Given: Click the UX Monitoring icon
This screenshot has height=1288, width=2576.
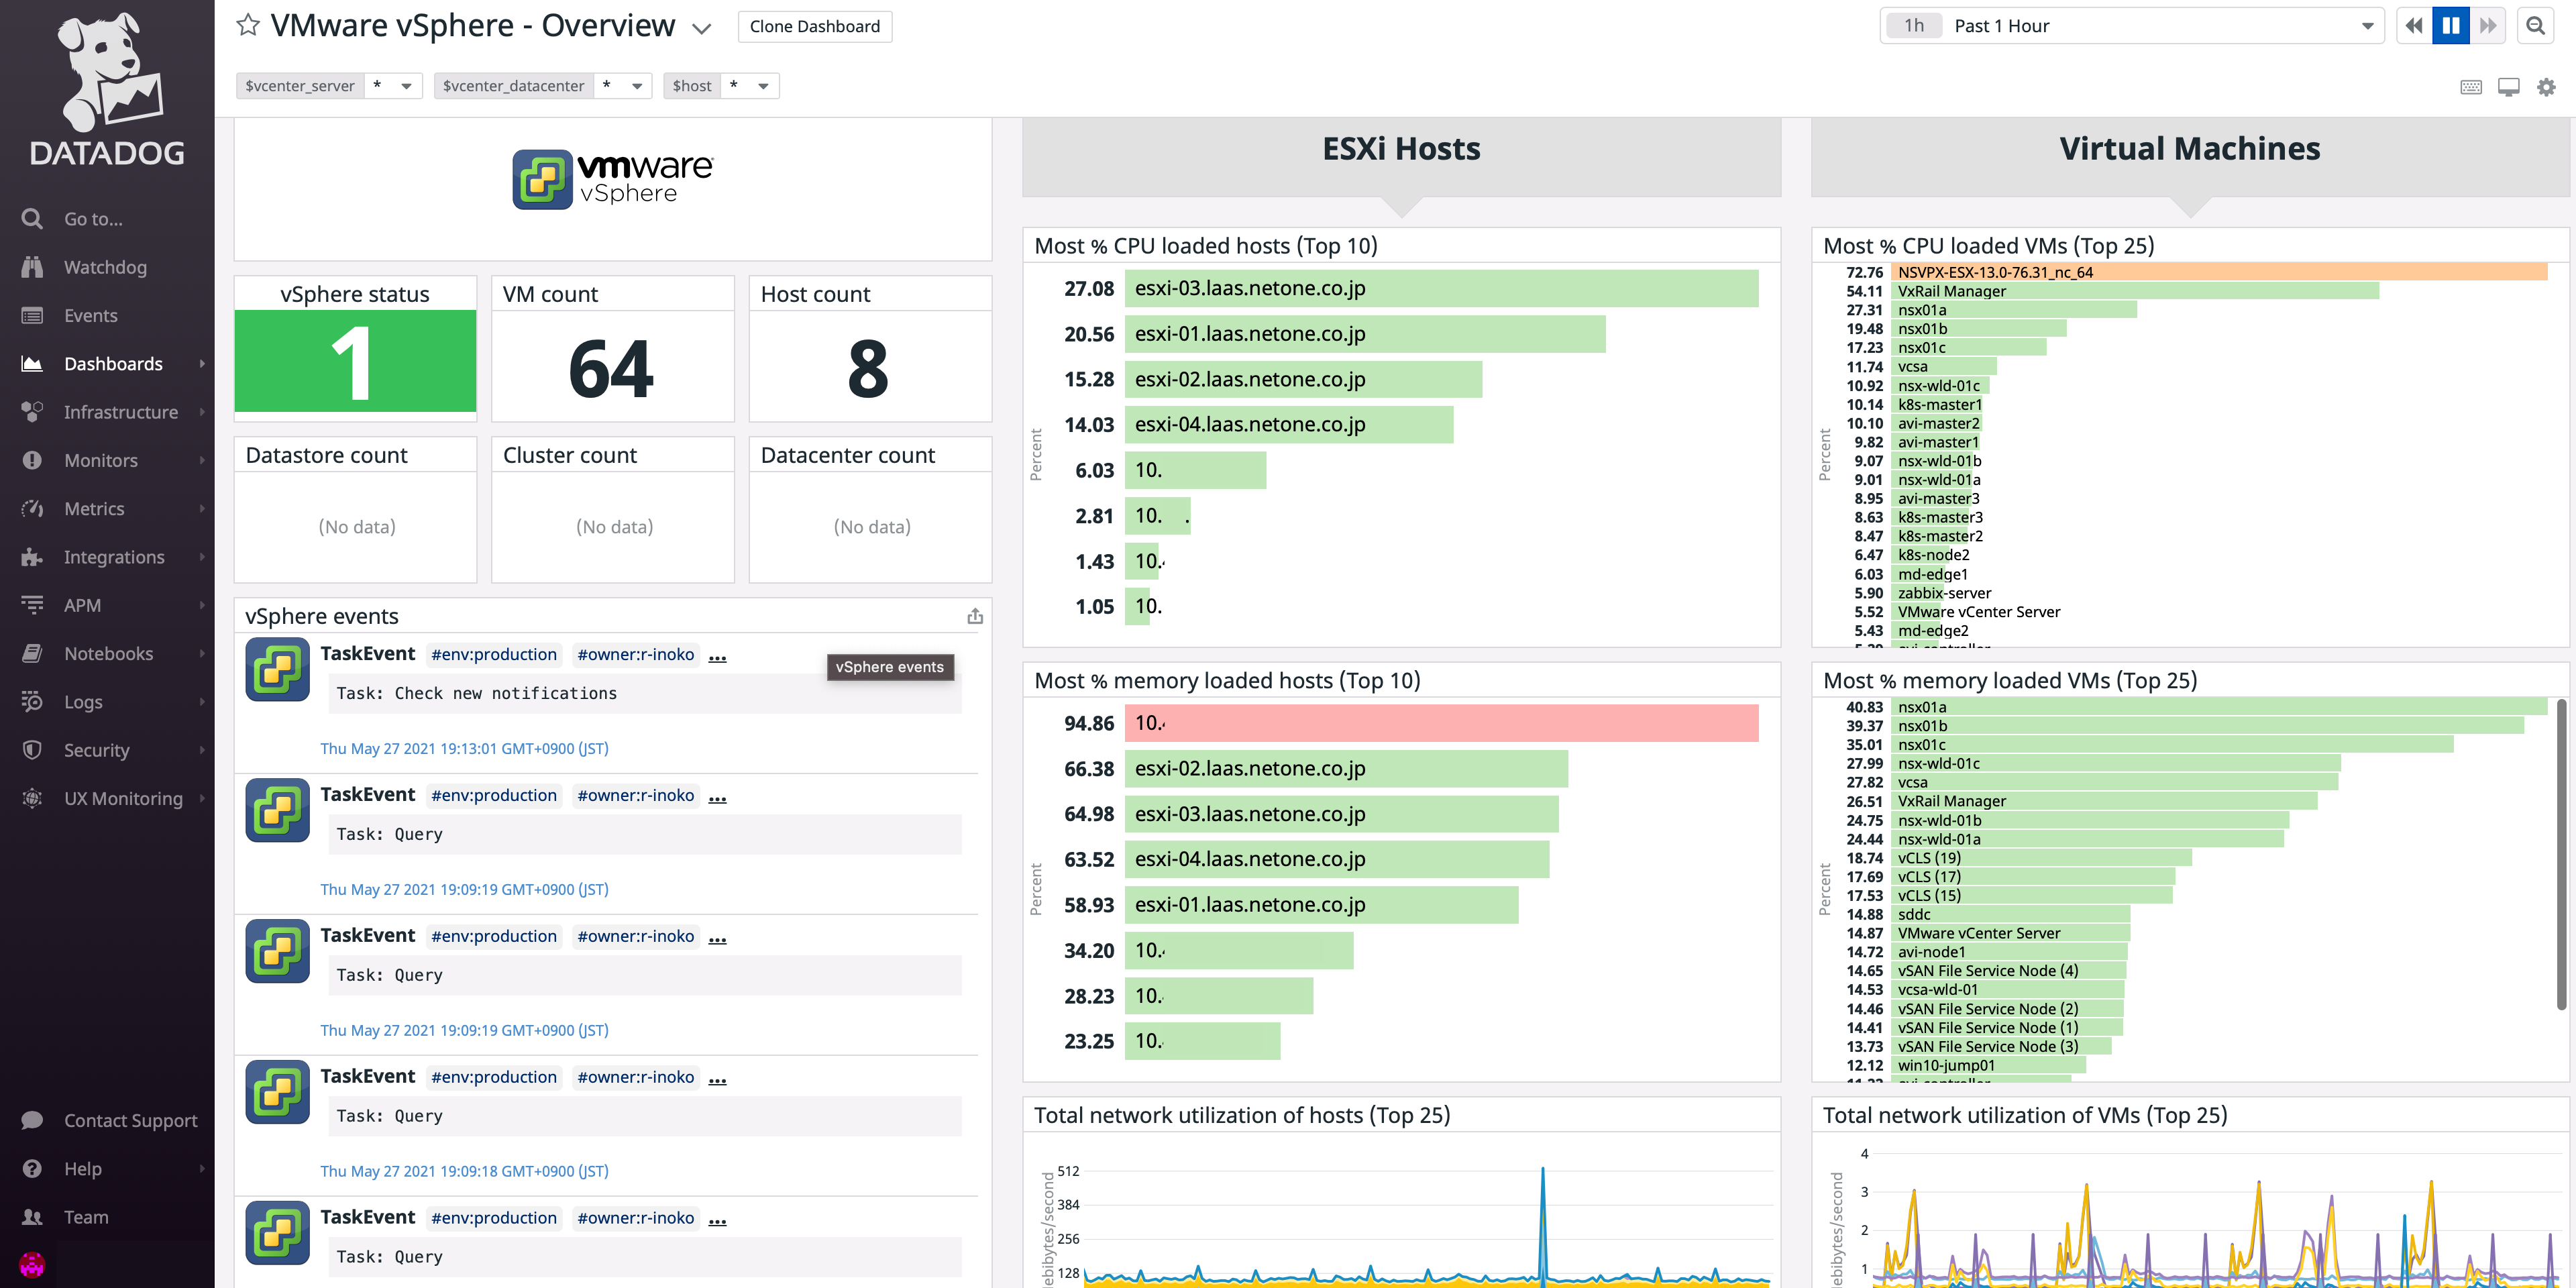Looking at the screenshot, I should pyautogui.click(x=32, y=798).
